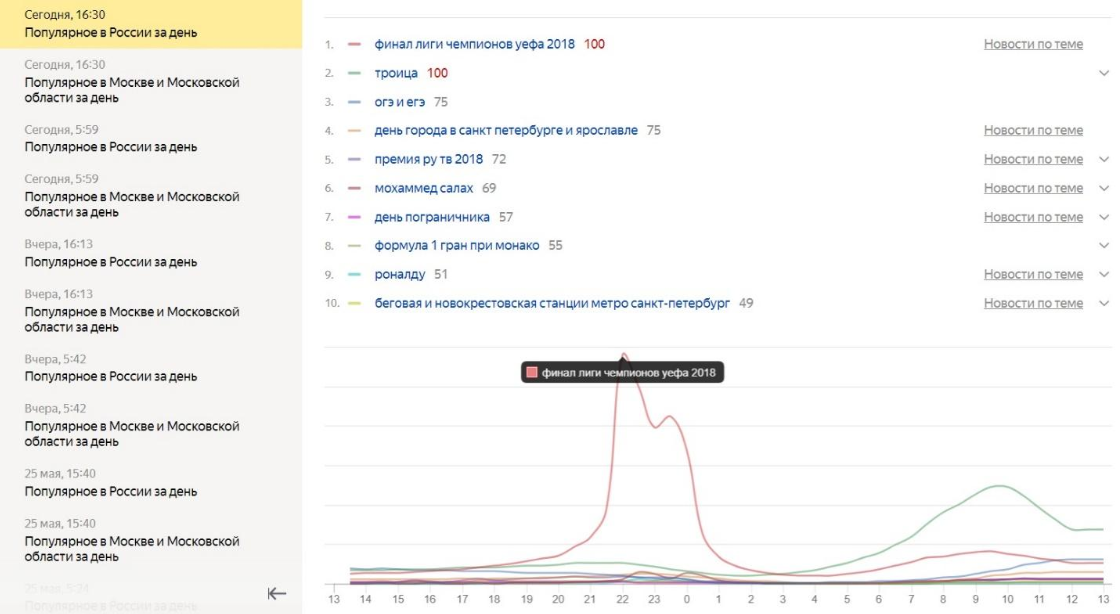The image size is (1120, 614).
Task: Open the троица topic link
Action: pos(396,73)
